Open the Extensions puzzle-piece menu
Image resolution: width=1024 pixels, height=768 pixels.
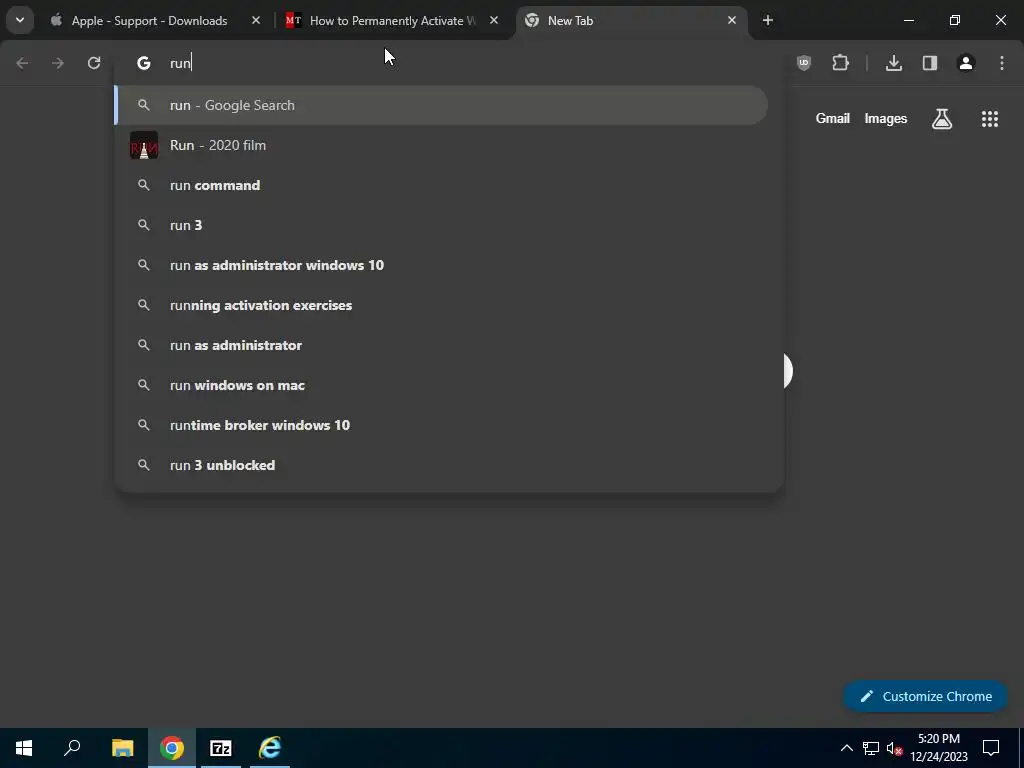pos(840,63)
